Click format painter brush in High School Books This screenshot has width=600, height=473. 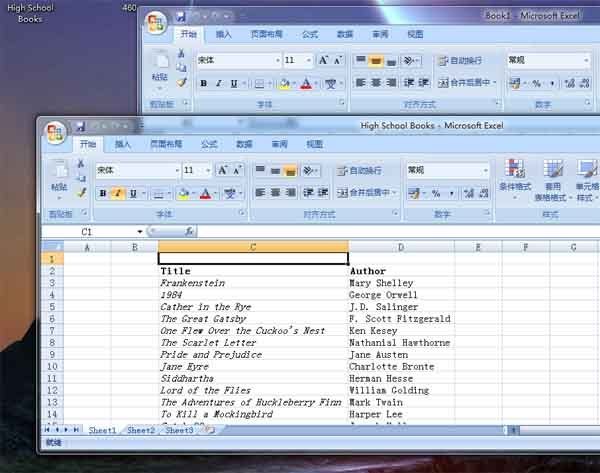tap(81, 192)
